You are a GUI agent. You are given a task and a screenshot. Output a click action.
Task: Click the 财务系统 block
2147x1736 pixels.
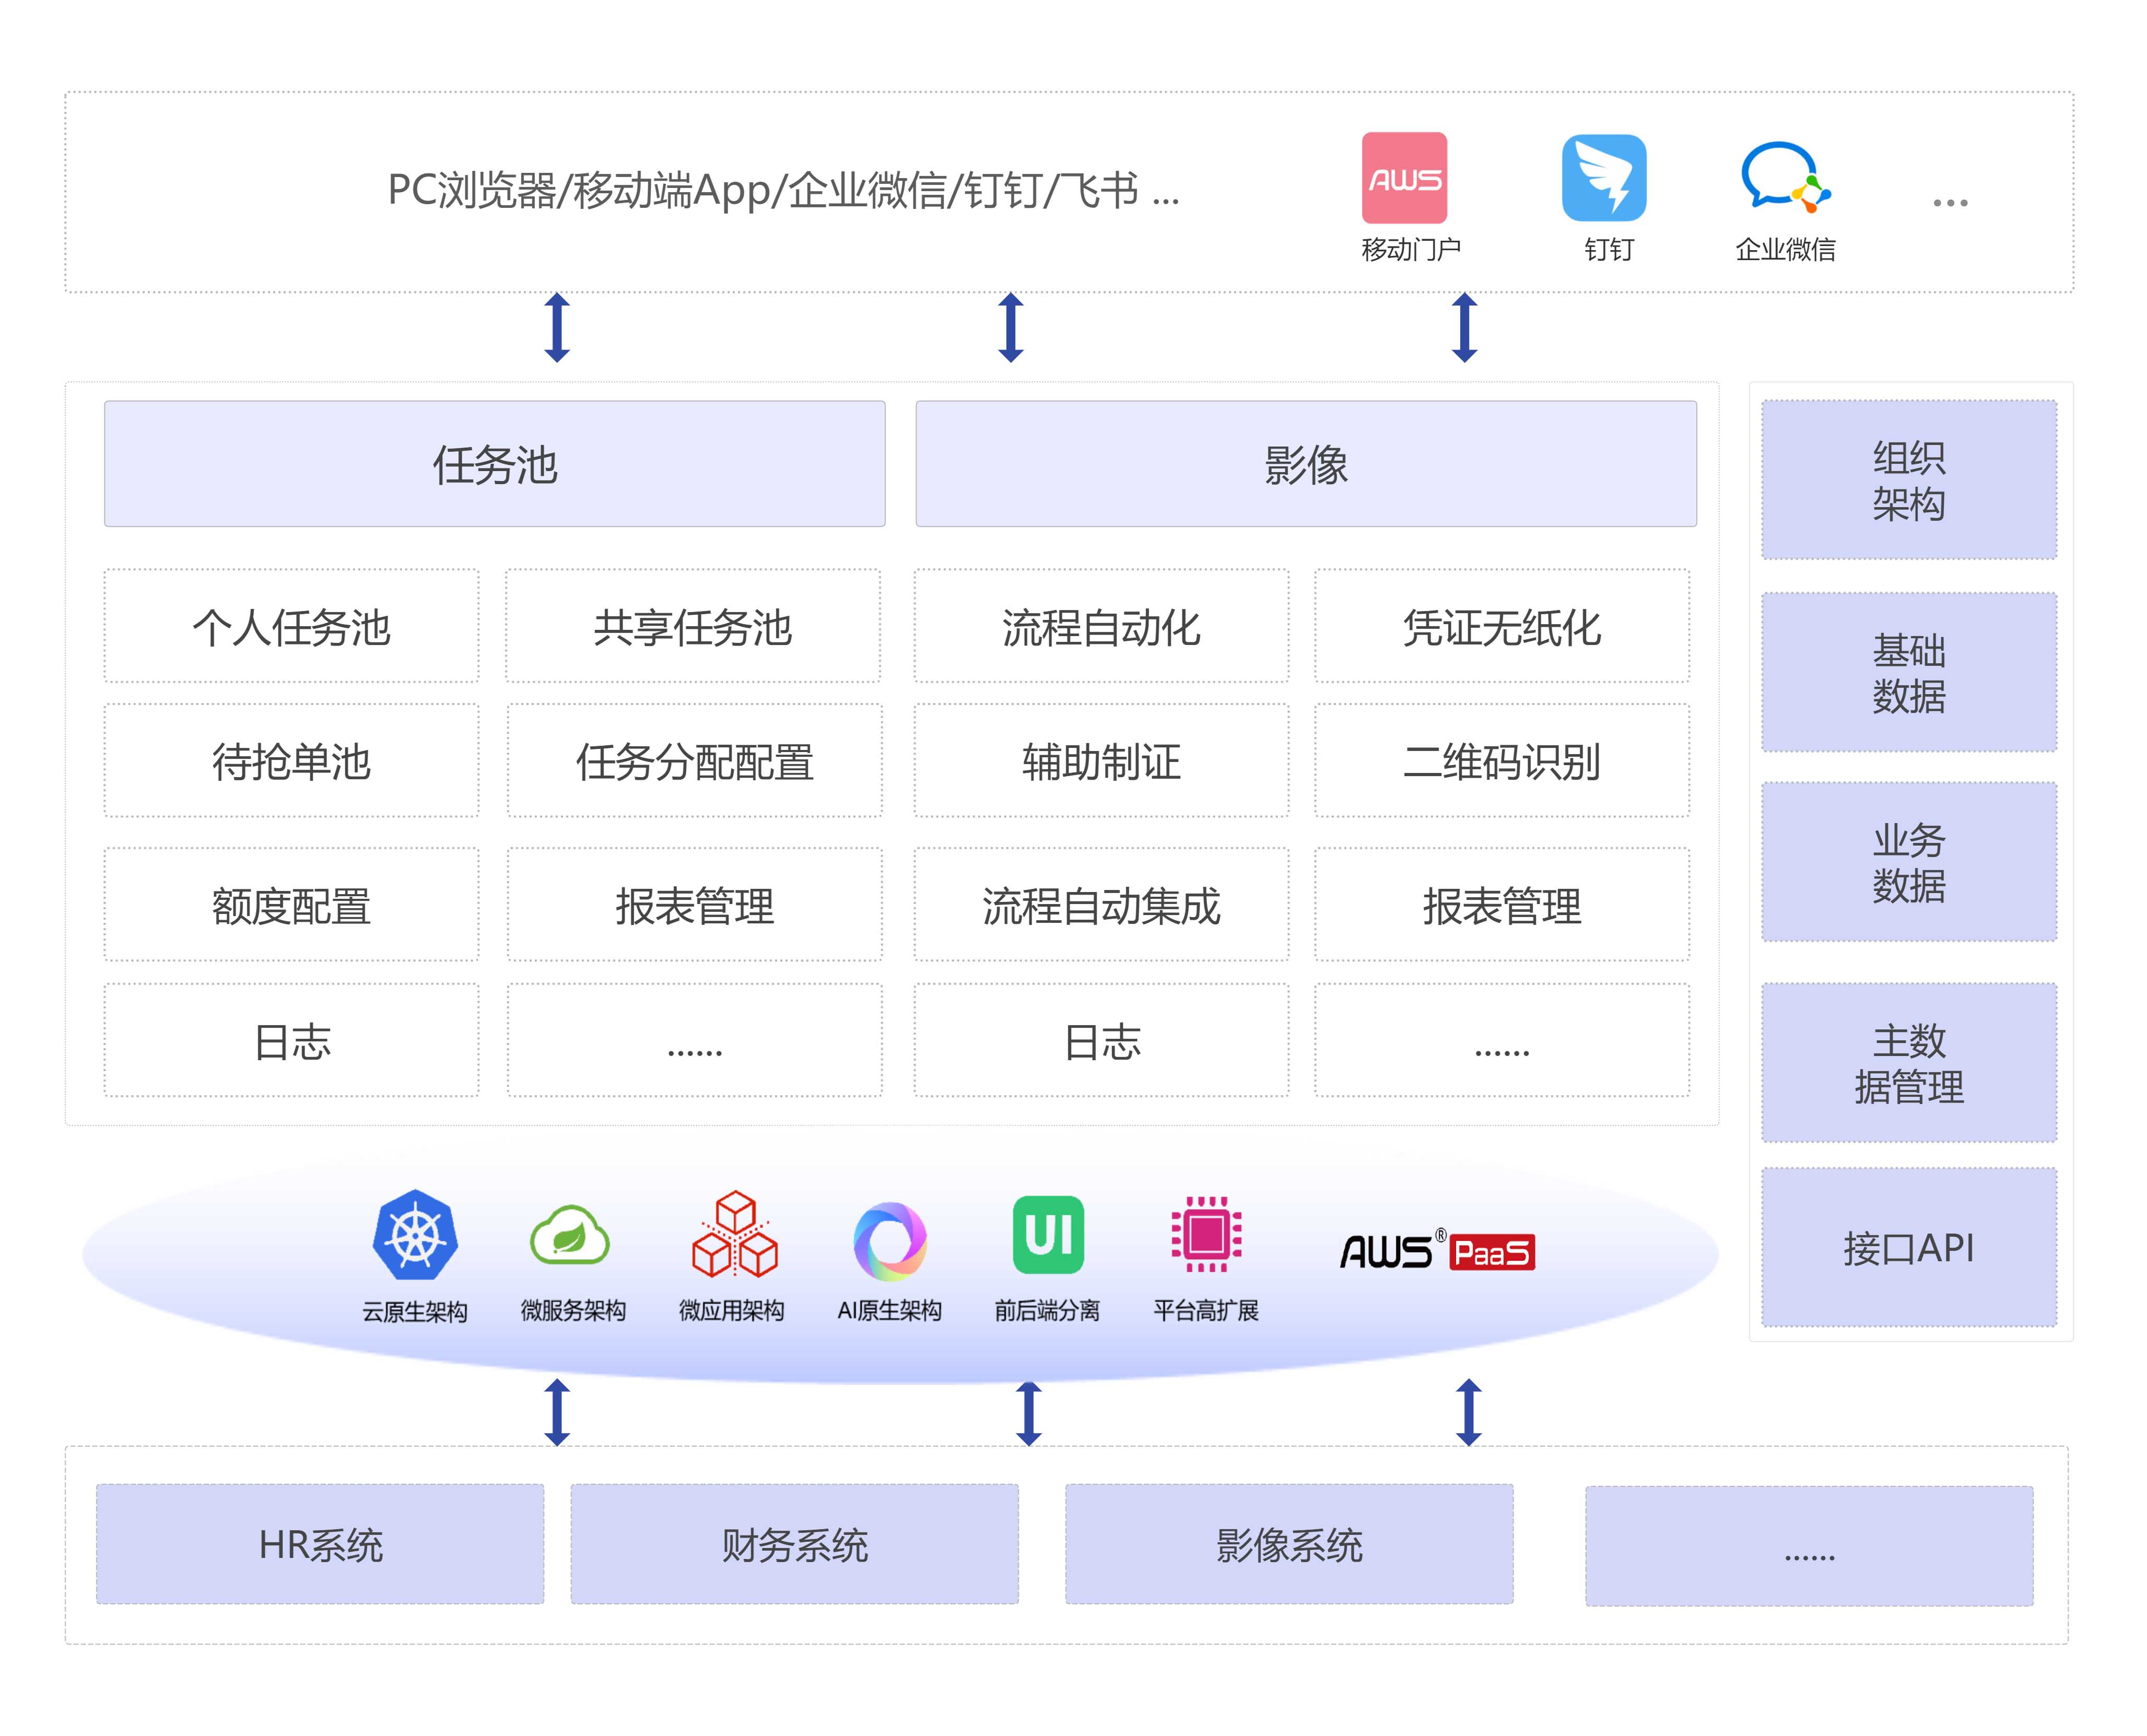pos(794,1544)
